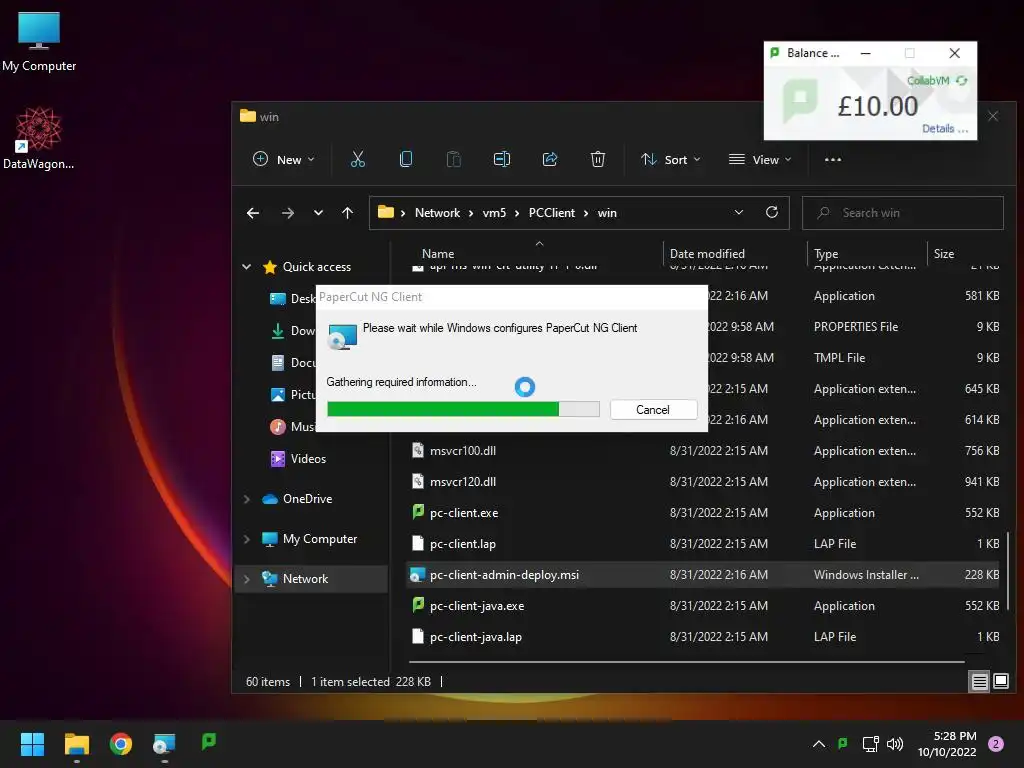The image size is (1024, 768).
Task: Click CollabVM link in Balance window
Action: 928,80
